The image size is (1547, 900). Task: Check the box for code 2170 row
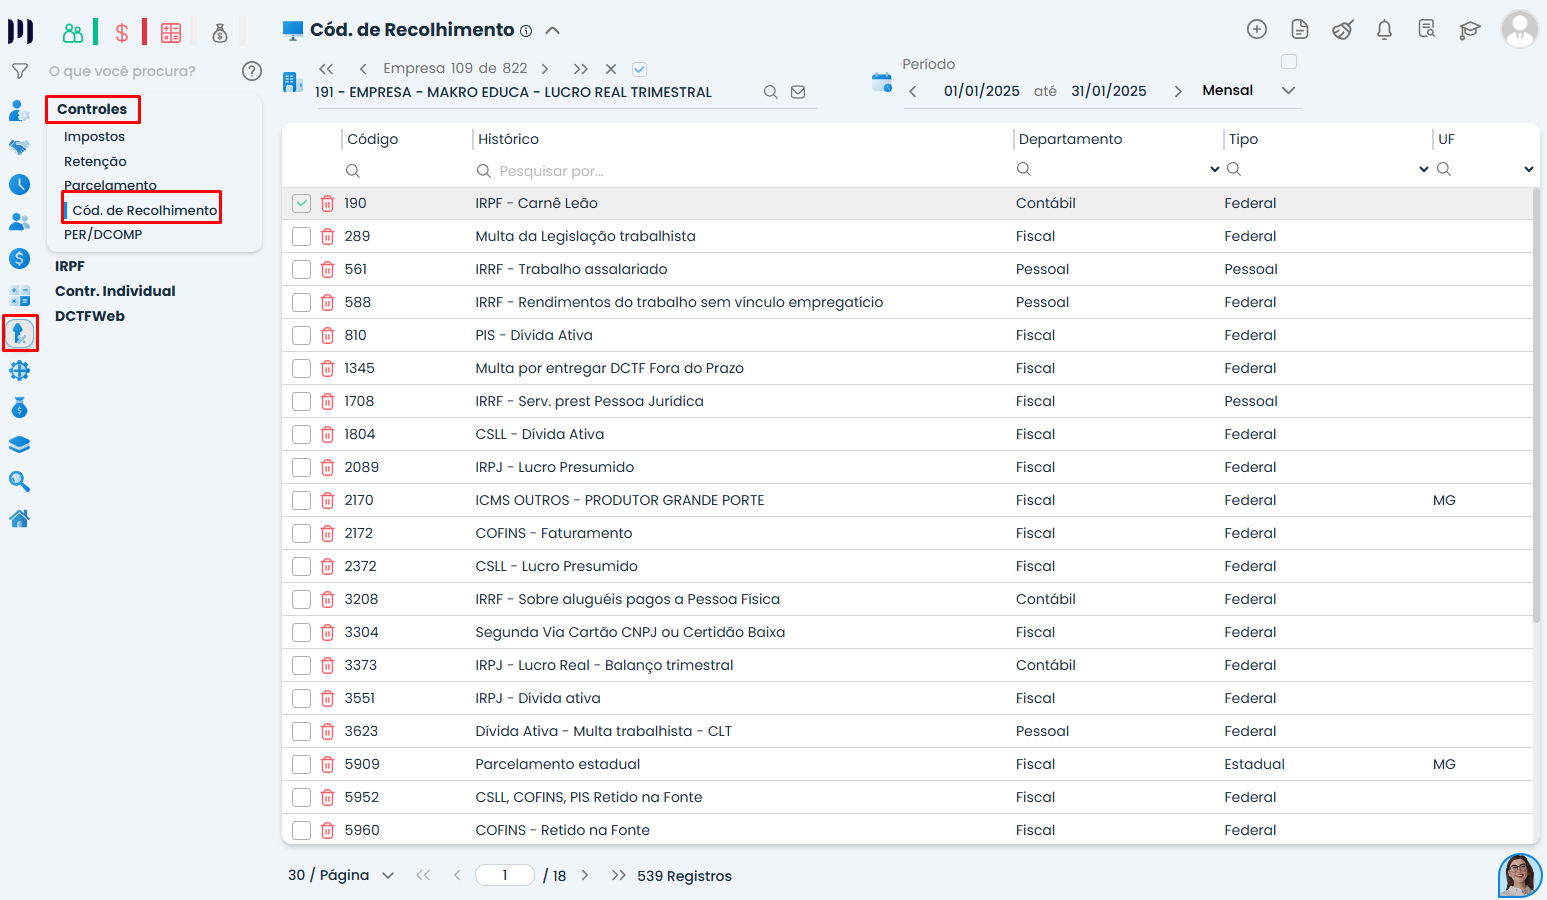pos(301,501)
